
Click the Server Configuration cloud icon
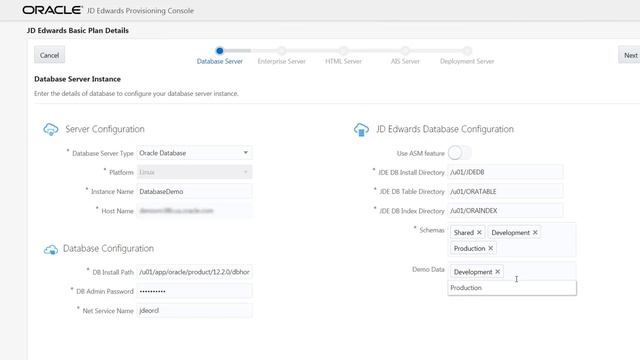click(51, 129)
